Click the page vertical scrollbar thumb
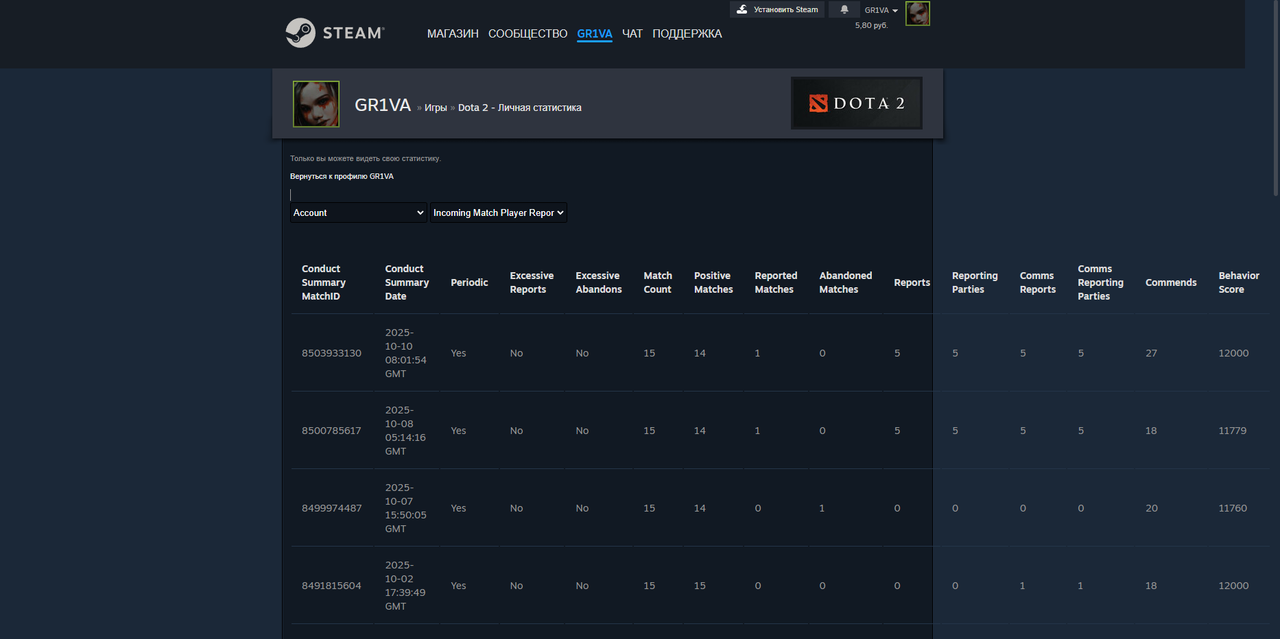Viewport: 1280px width, 639px height. click(x=1275, y=98)
